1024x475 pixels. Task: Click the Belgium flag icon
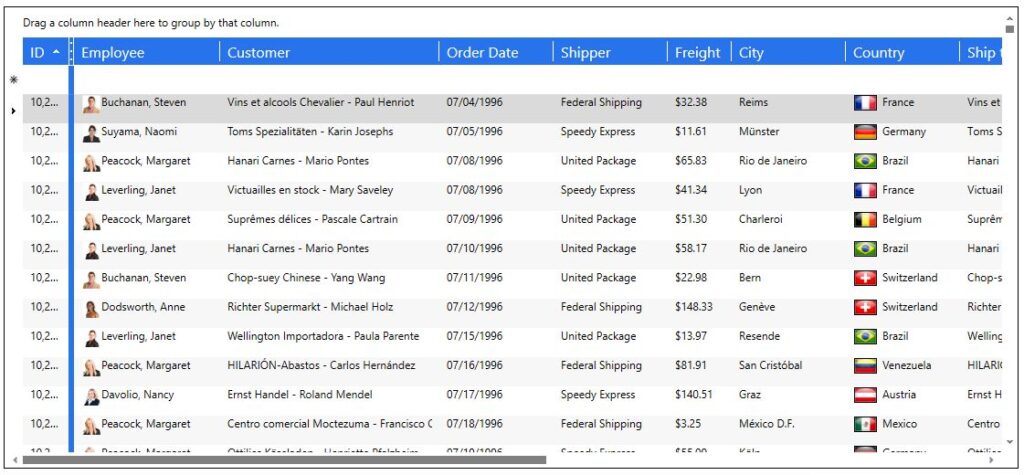[865, 220]
